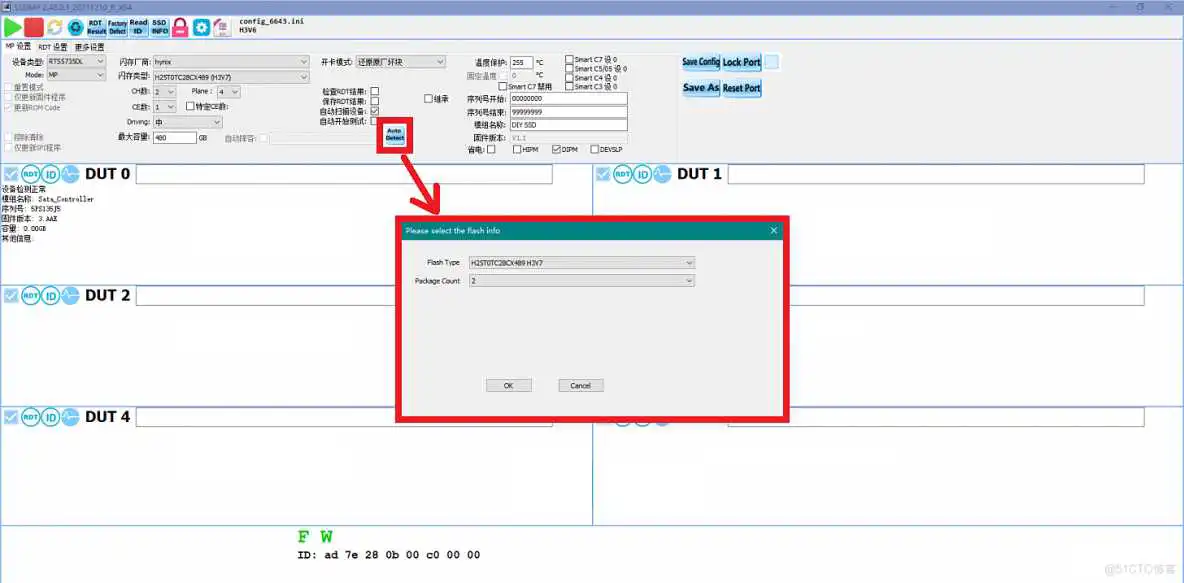Click the red Stop icon

point(33,27)
